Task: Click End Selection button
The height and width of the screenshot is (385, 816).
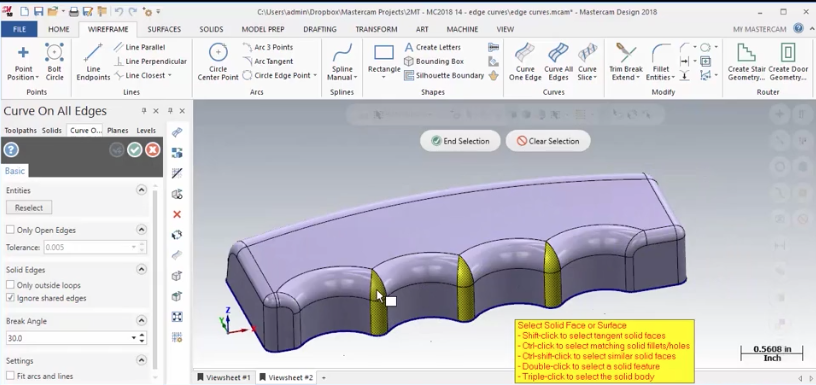Action: [x=460, y=141]
